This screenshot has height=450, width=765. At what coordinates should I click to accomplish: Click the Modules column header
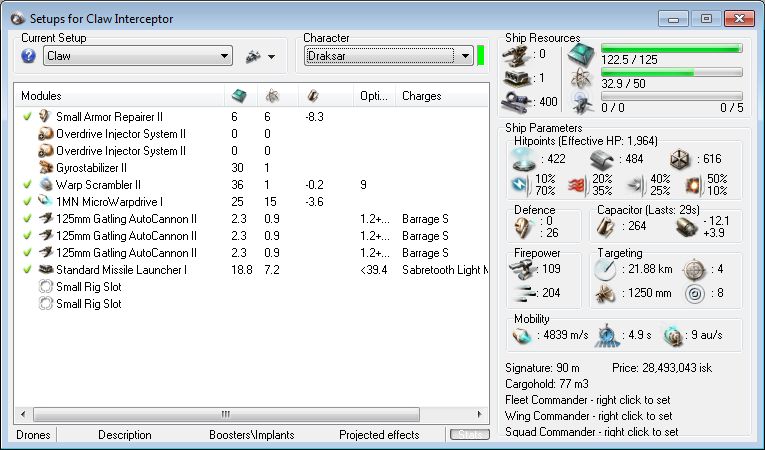point(120,96)
